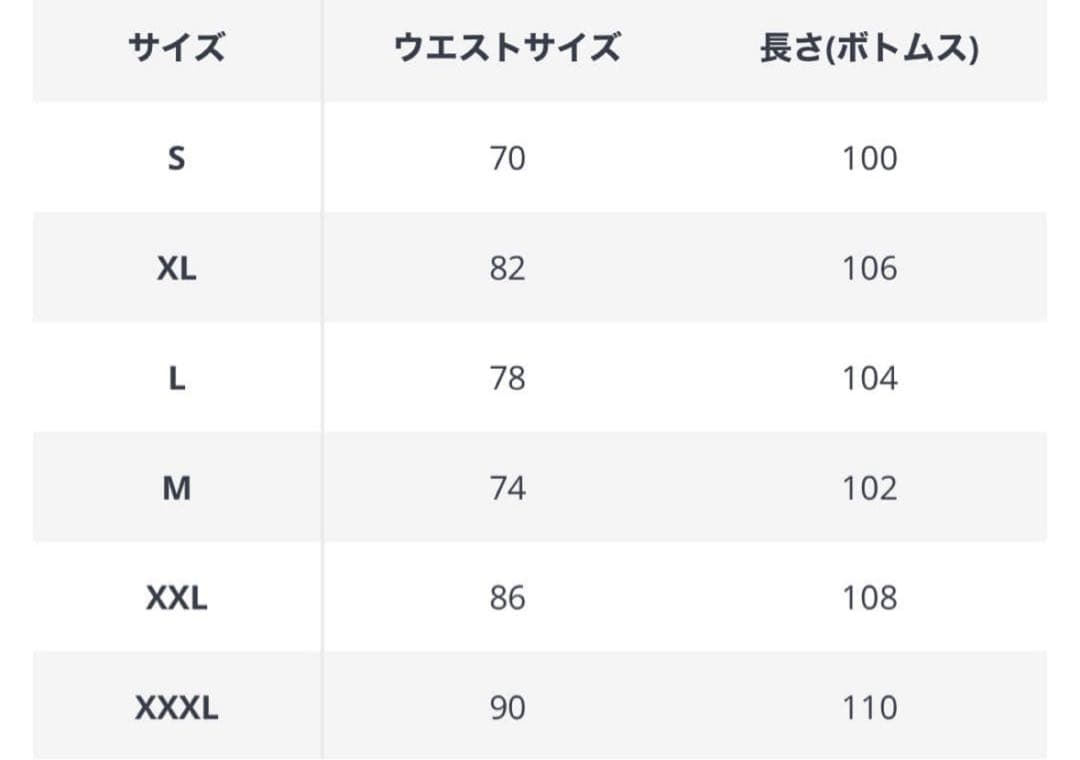Select the XXXL size row label
This screenshot has height=760, width=1080.
tap(176, 708)
